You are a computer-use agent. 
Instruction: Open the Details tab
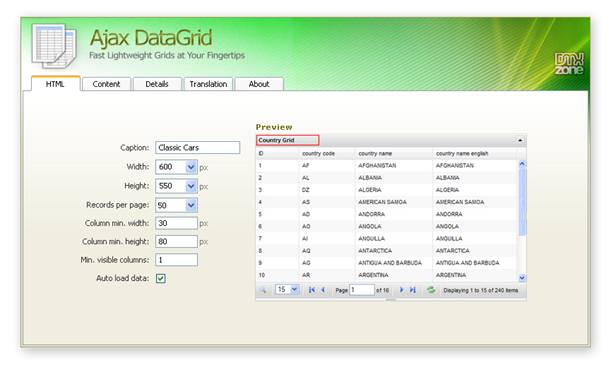(157, 84)
